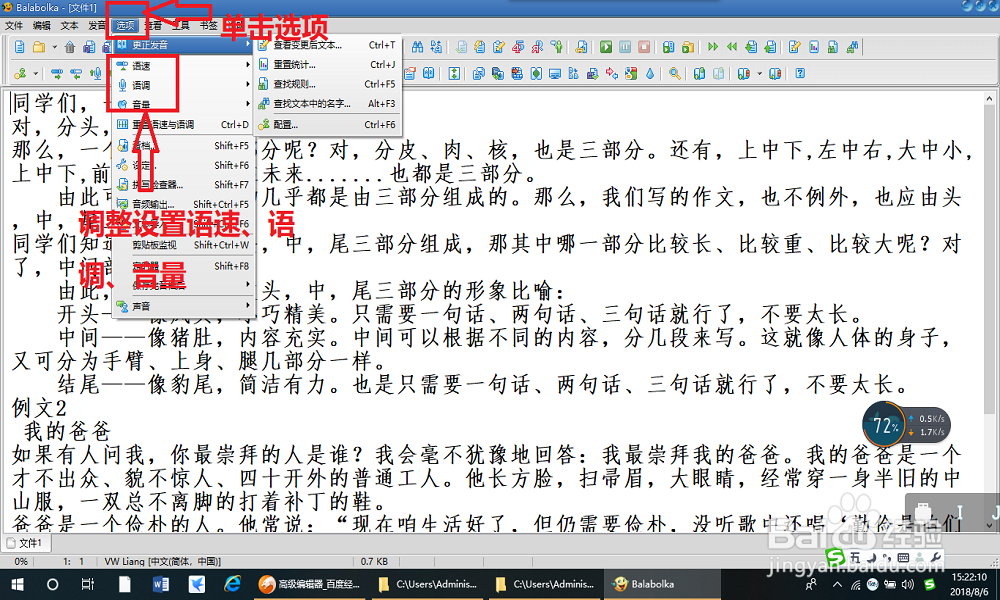Viewport: 1000px width, 600px height.
Task: Click the taskbar clock showing 15:22:10
Action: [969, 584]
